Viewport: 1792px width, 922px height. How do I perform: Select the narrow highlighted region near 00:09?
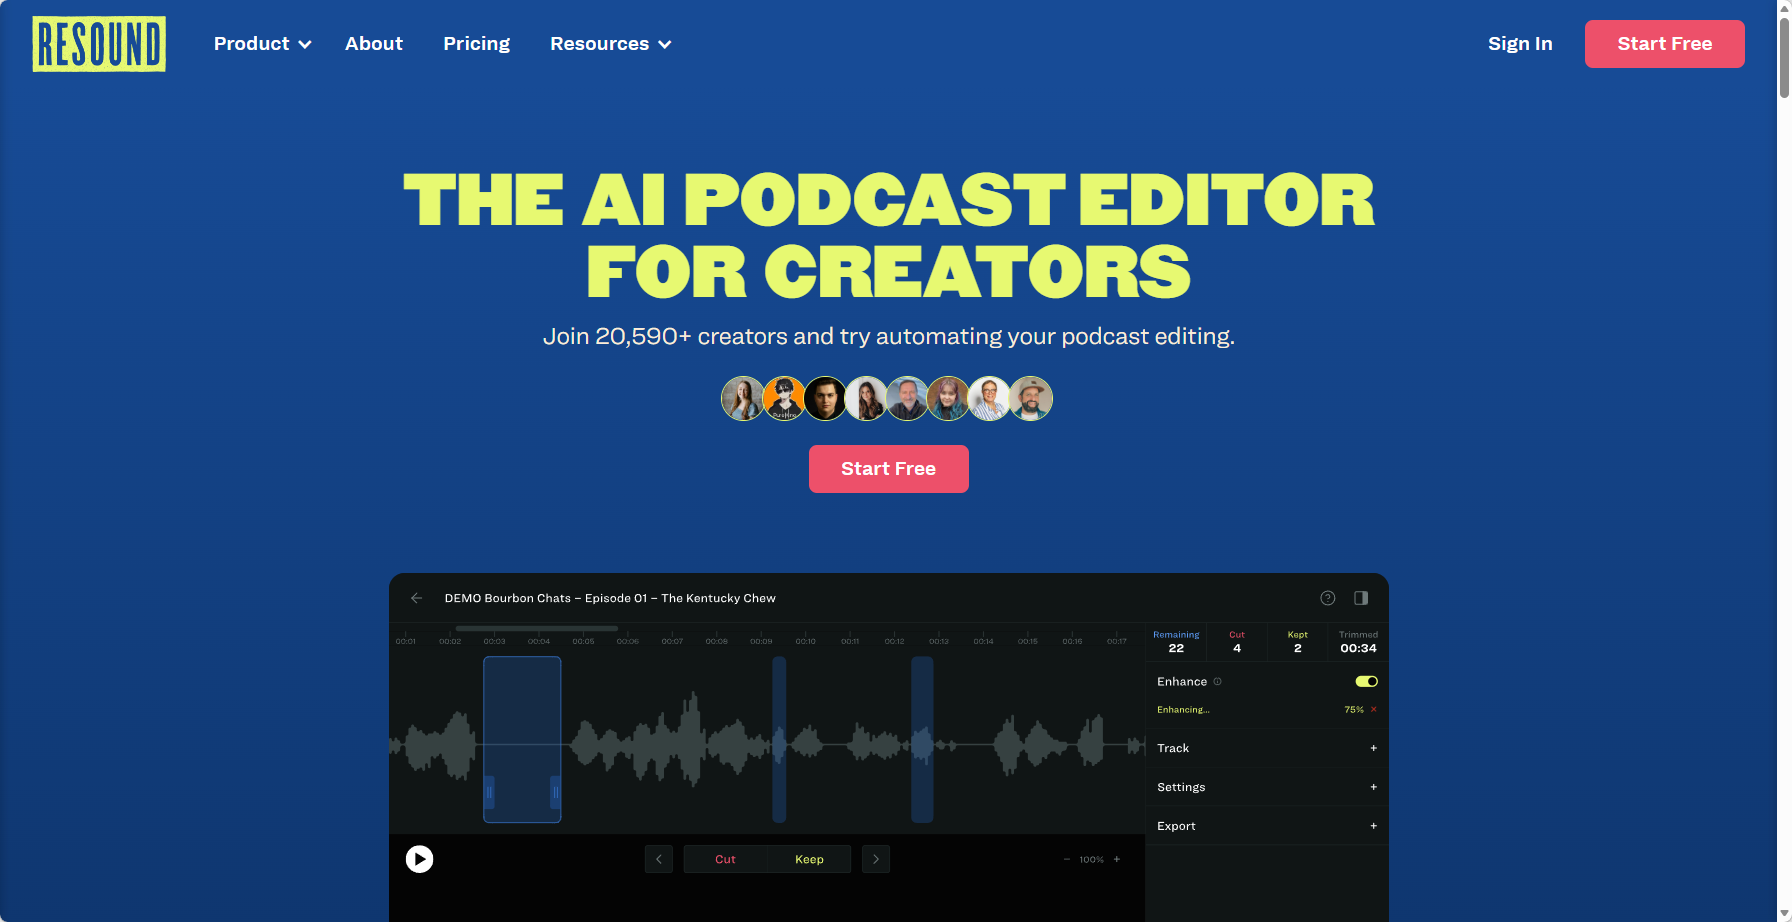[x=779, y=739]
